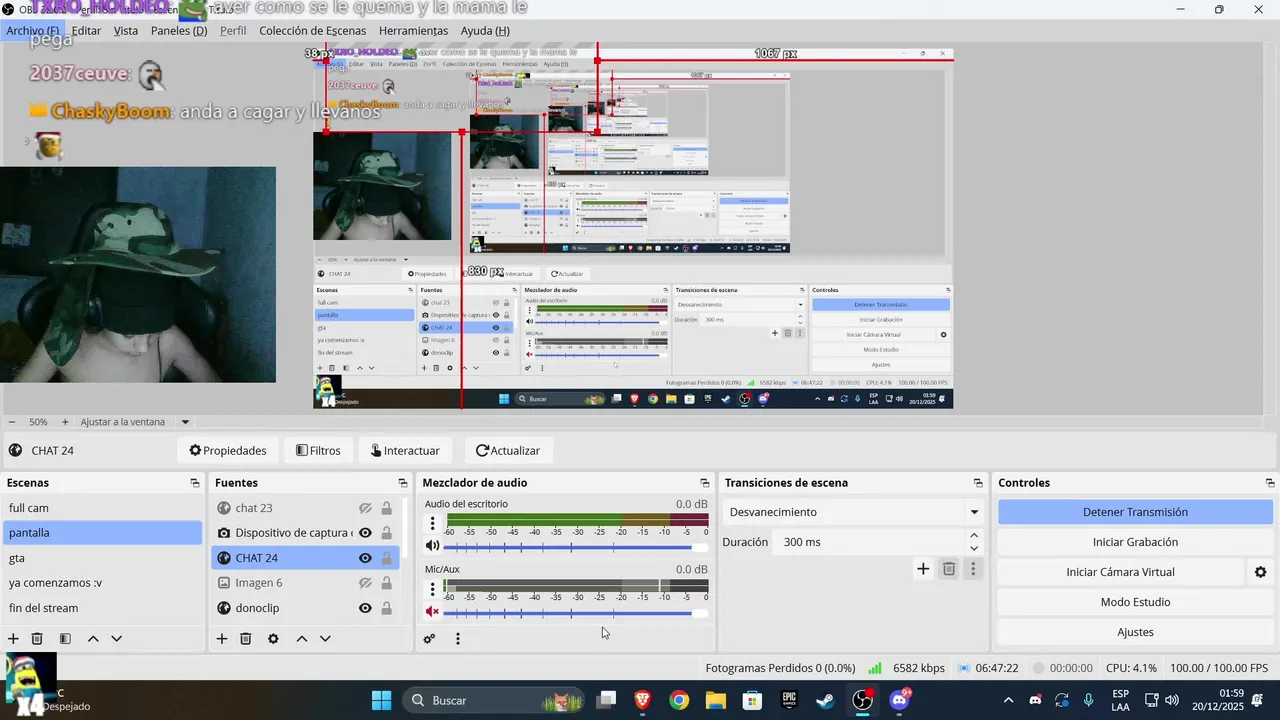
Task: Open scene filters icon in Escenas toolbar
Action: point(65,639)
